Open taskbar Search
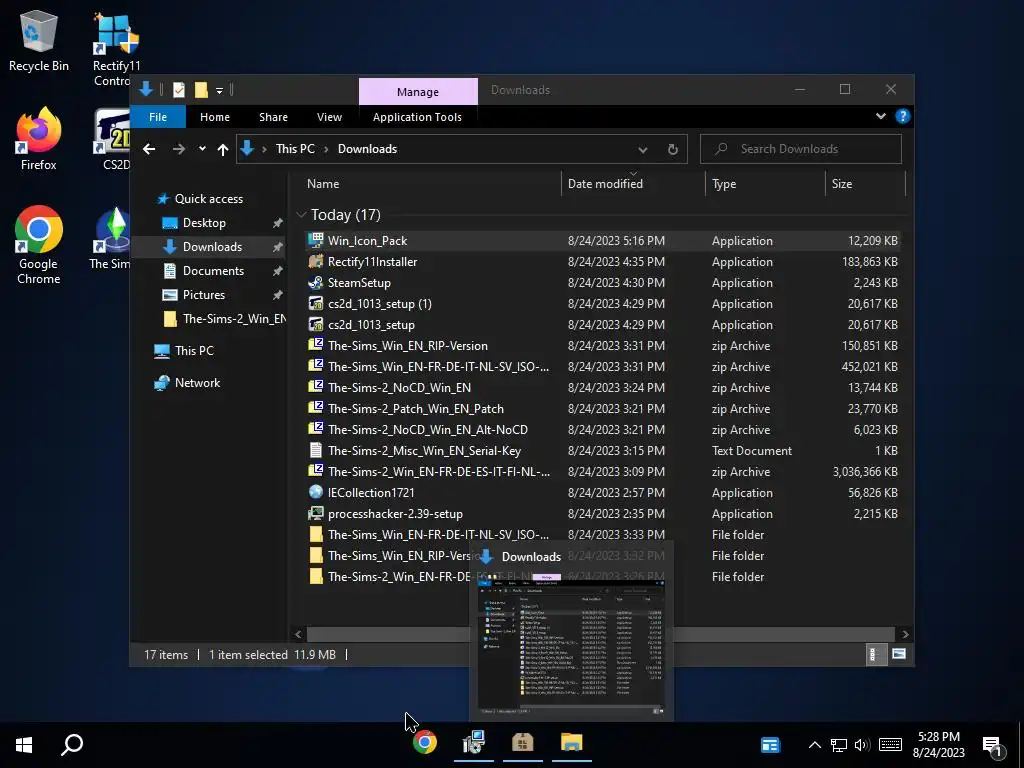The width and height of the screenshot is (1024, 768). click(72, 744)
